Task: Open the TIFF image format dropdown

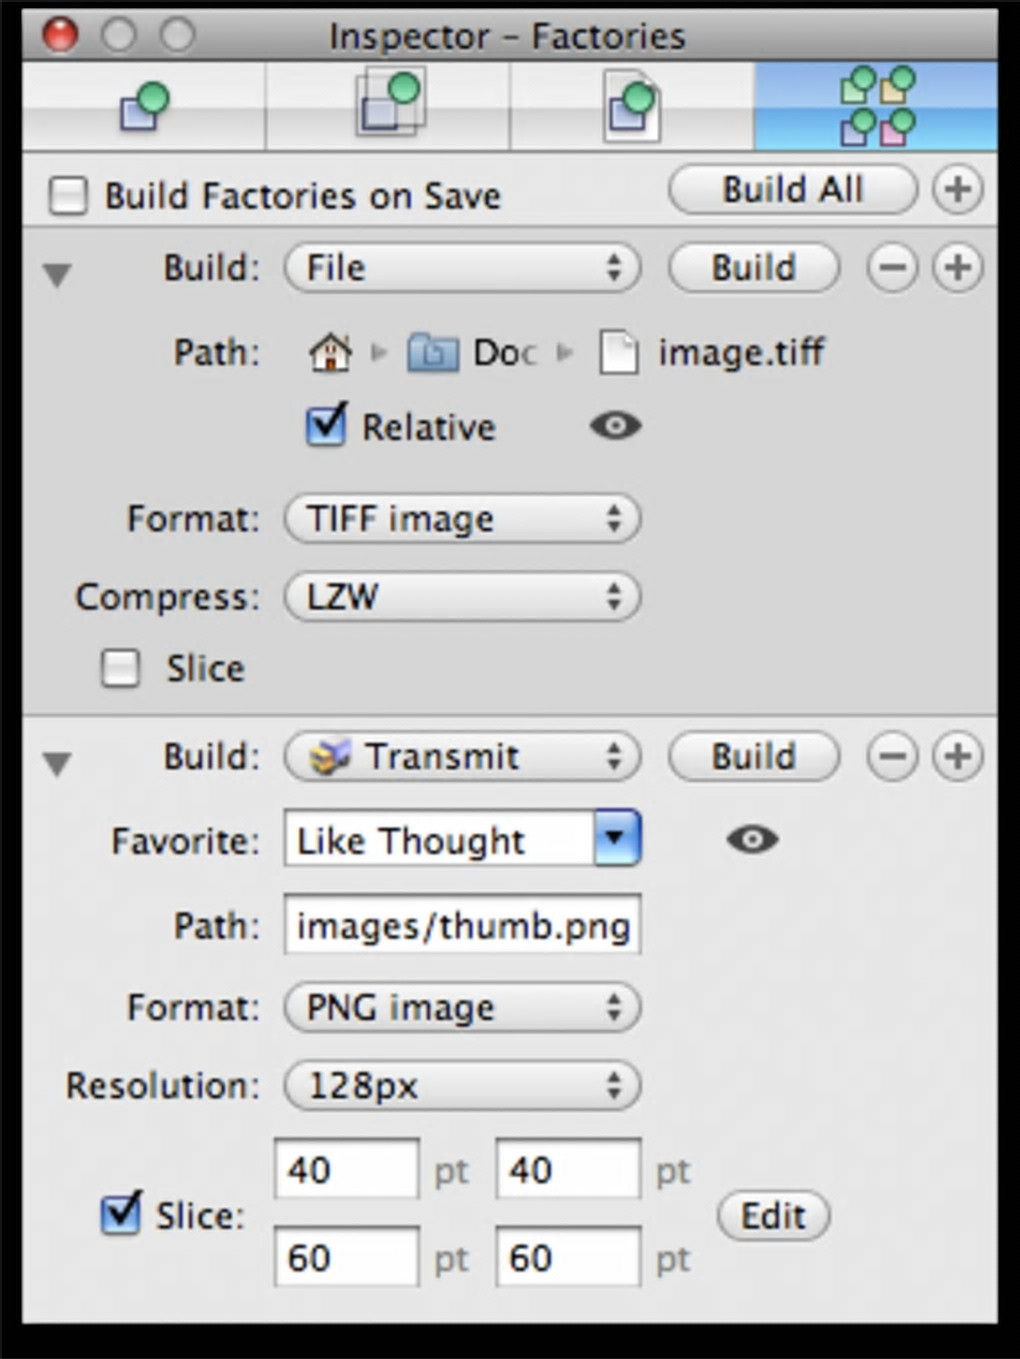Action: pos(462,519)
